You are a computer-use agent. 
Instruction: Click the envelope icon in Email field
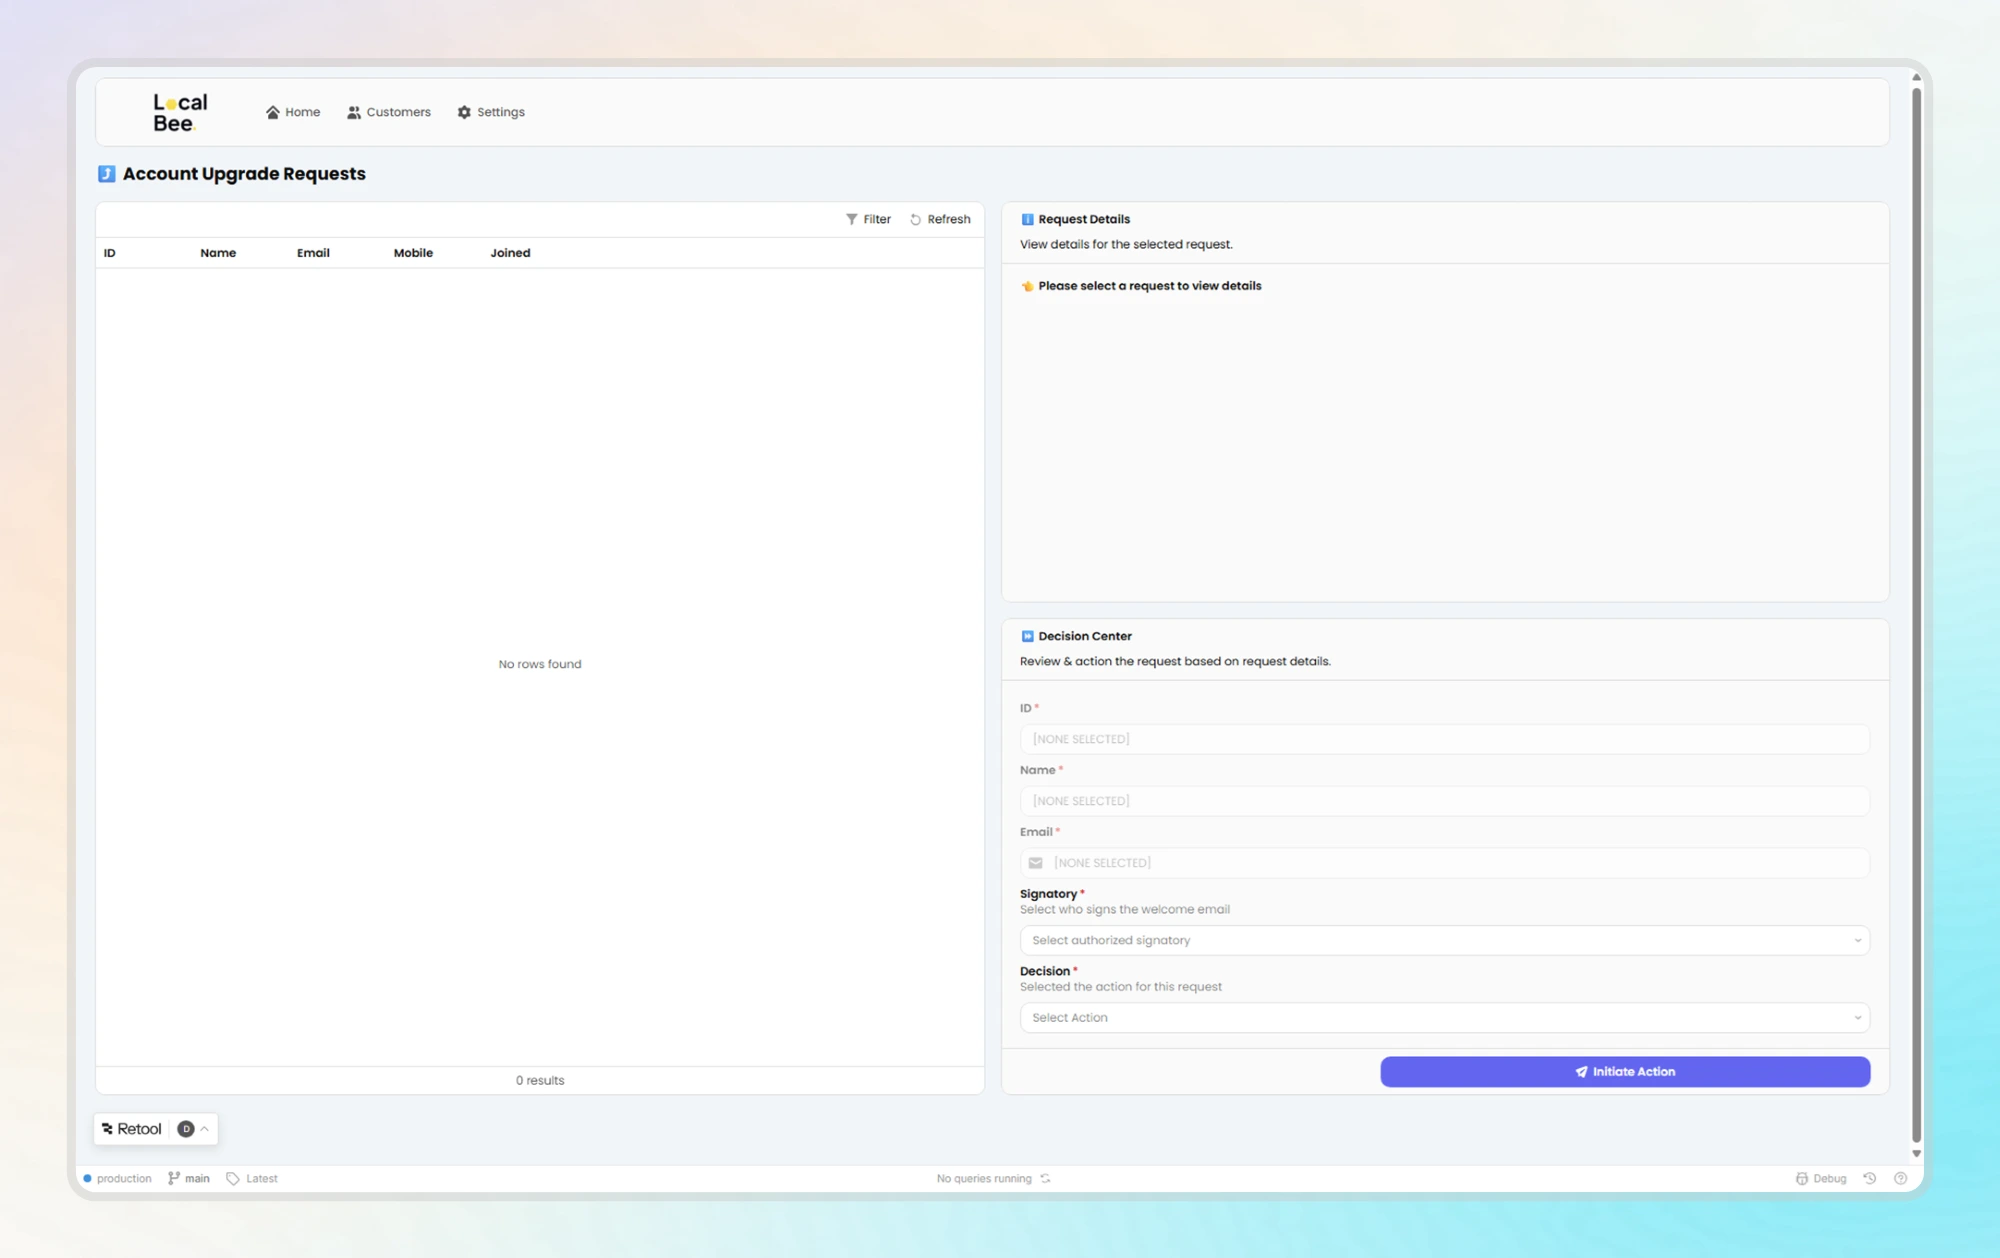[1036, 863]
